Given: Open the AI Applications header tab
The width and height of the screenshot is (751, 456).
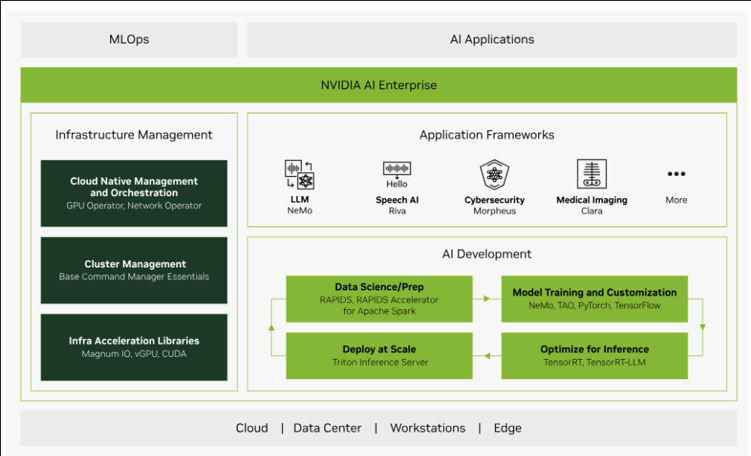Looking at the screenshot, I should click(x=492, y=40).
